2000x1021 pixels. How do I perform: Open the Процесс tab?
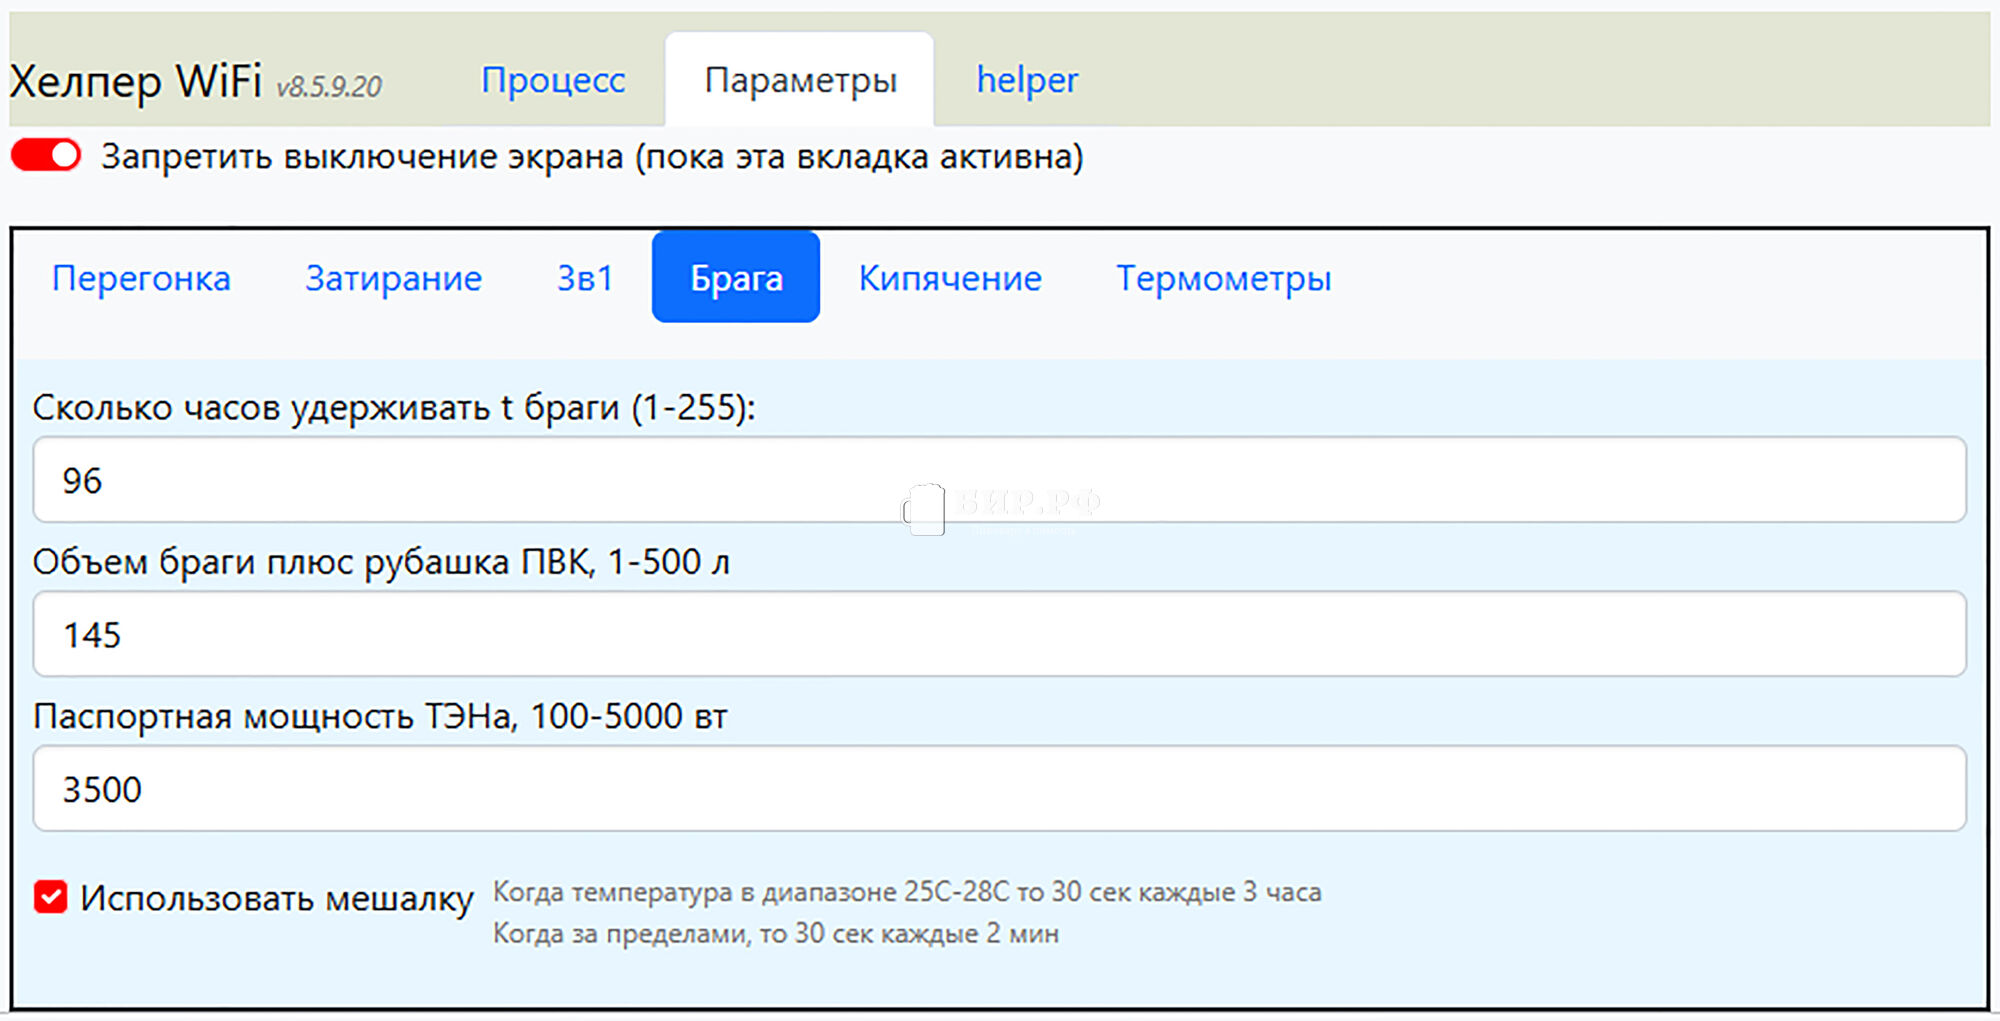tap(553, 80)
